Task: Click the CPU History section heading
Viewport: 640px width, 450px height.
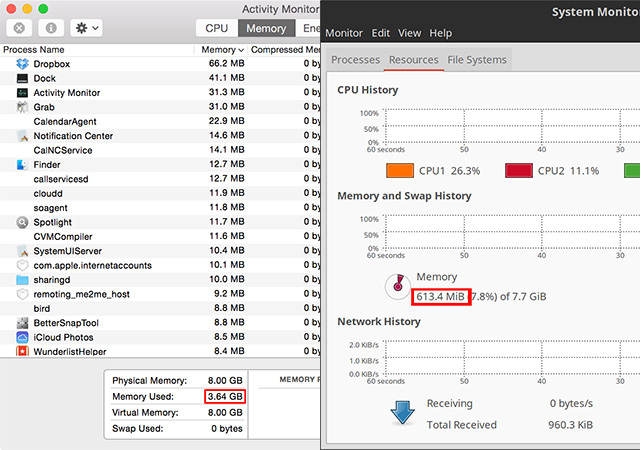Action: coord(367,90)
